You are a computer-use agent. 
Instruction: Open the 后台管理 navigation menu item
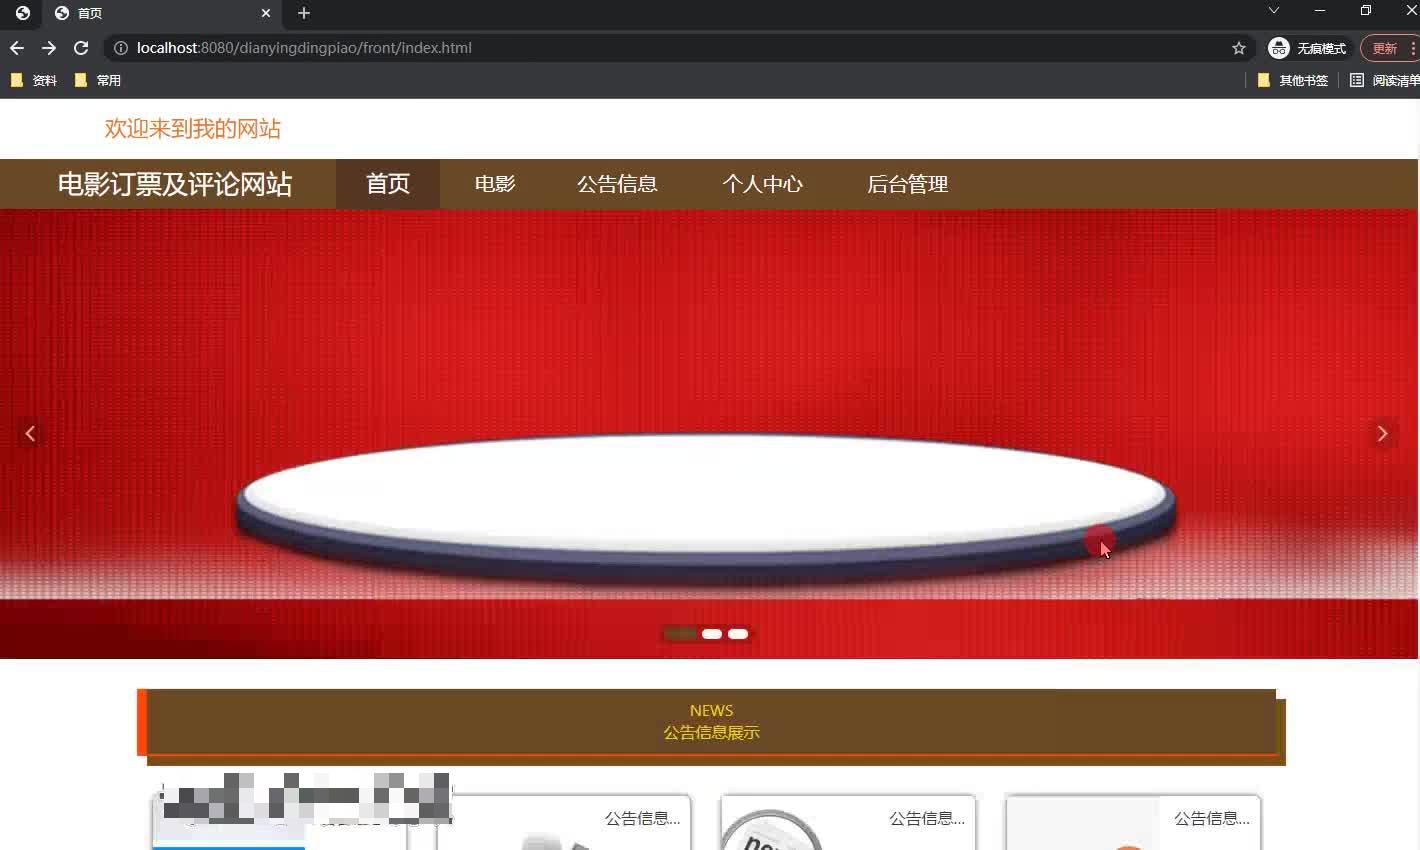point(907,184)
